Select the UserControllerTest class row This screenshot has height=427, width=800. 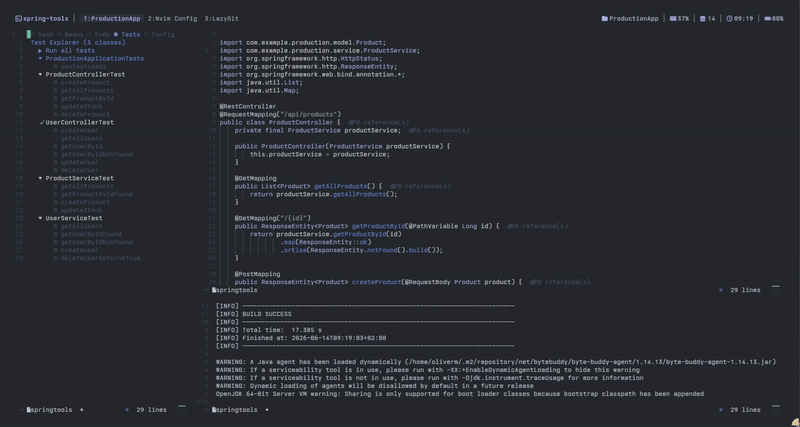[x=80, y=122]
